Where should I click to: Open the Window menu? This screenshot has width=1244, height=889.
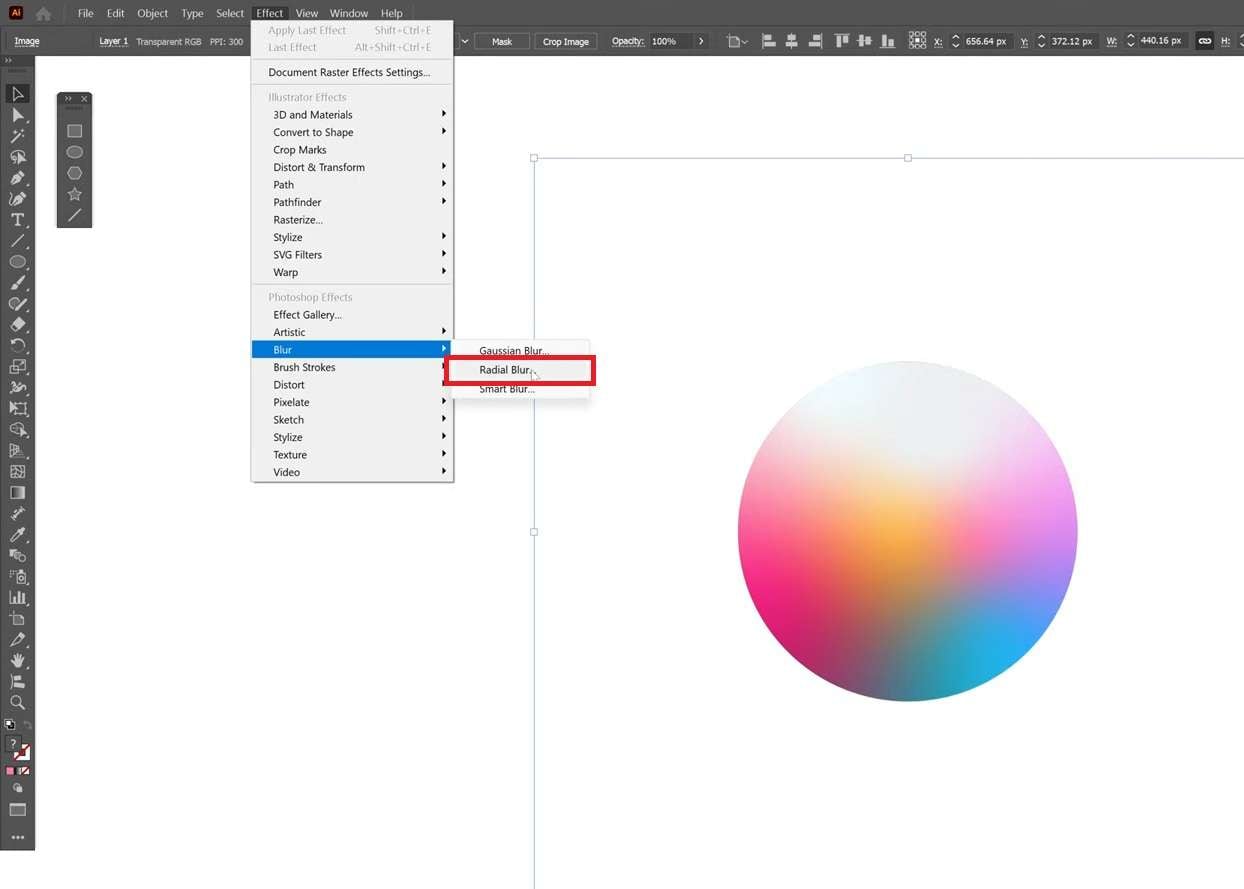[349, 13]
